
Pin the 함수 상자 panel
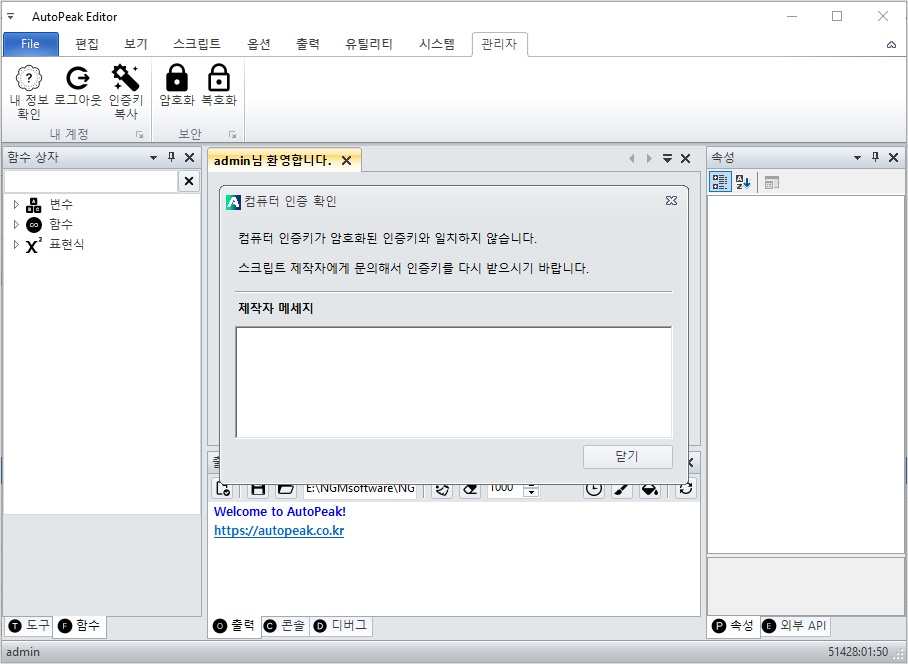click(171, 157)
